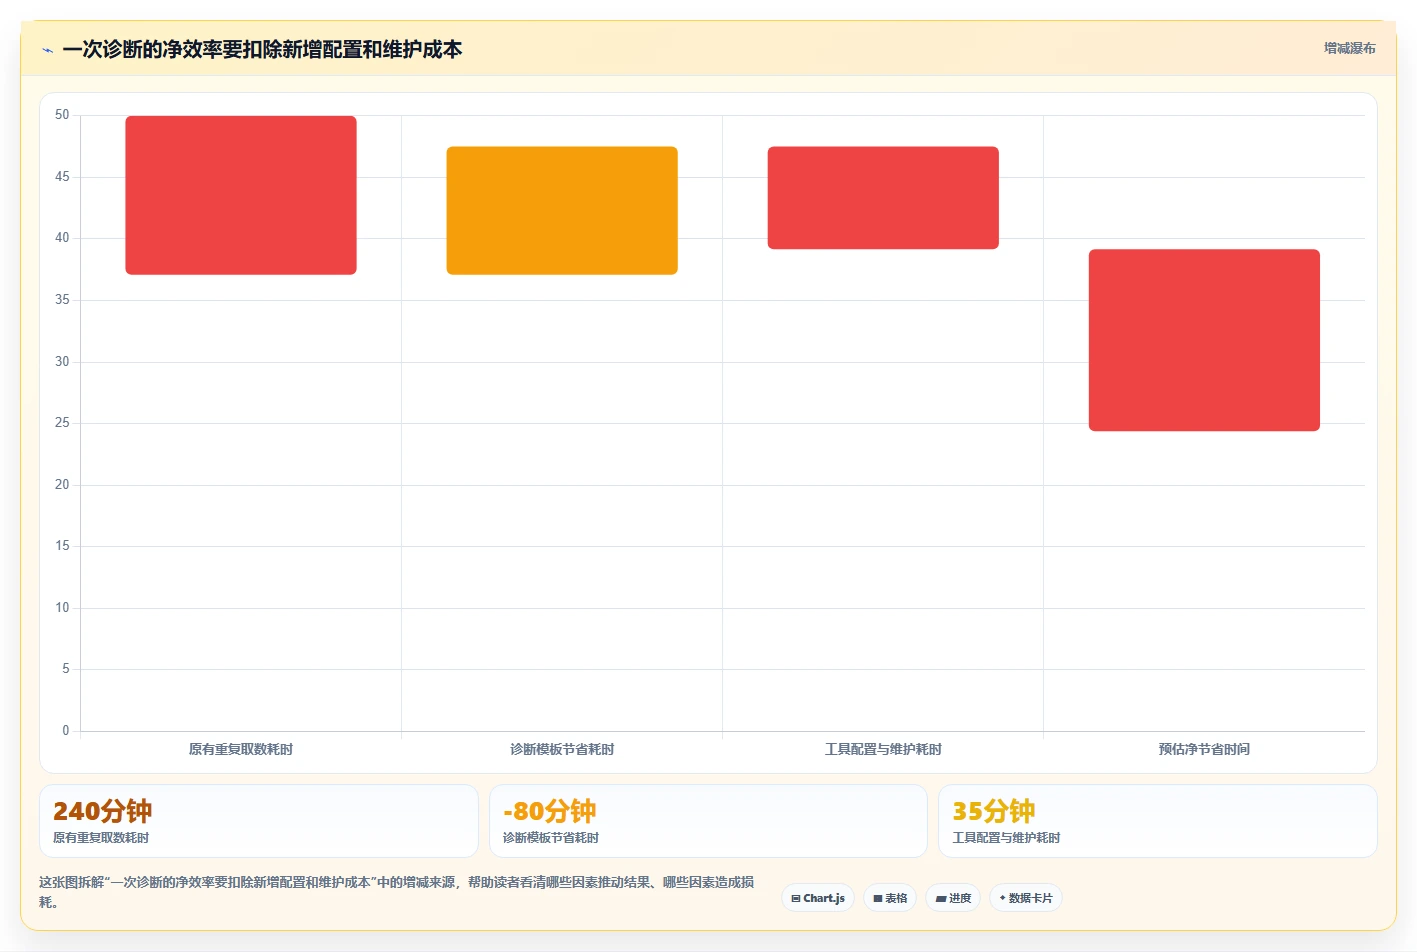The image size is (1417, 952).
Task: Click the y-axis value 0
Action: point(66,731)
